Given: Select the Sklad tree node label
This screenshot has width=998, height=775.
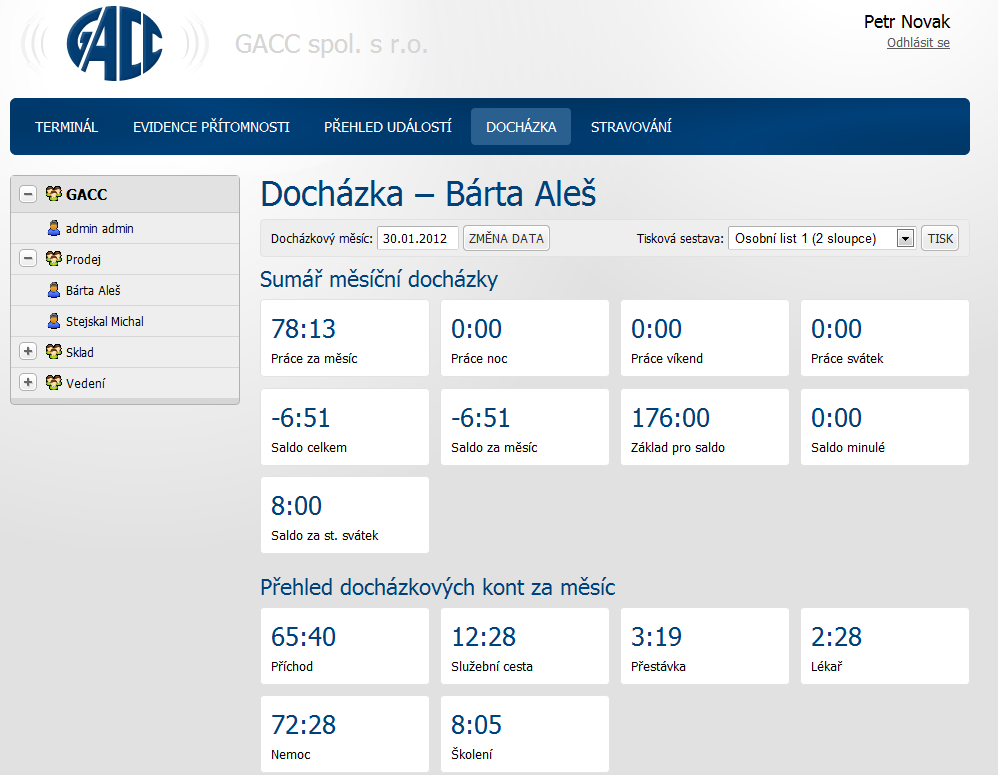Looking at the screenshot, I should click(x=80, y=353).
